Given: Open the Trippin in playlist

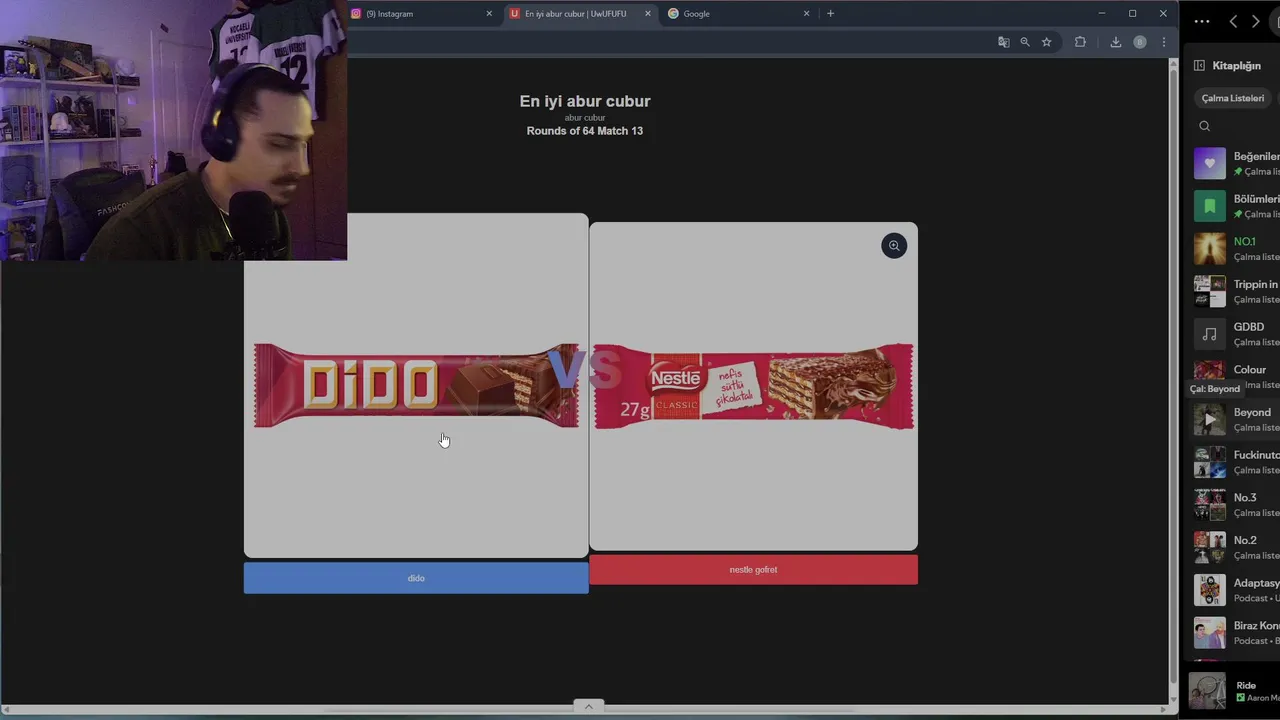Looking at the screenshot, I should [1236, 291].
